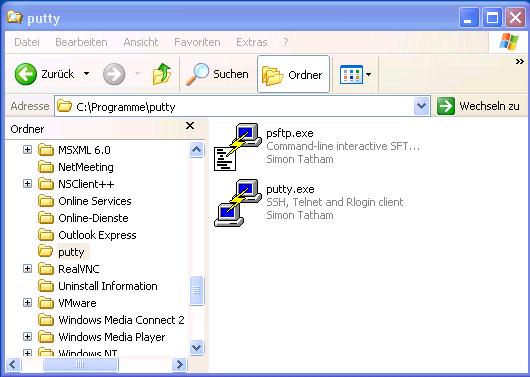This screenshot has height=377, width=530.
Task: Select the VMware folder icon
Action: click(46, 303)
